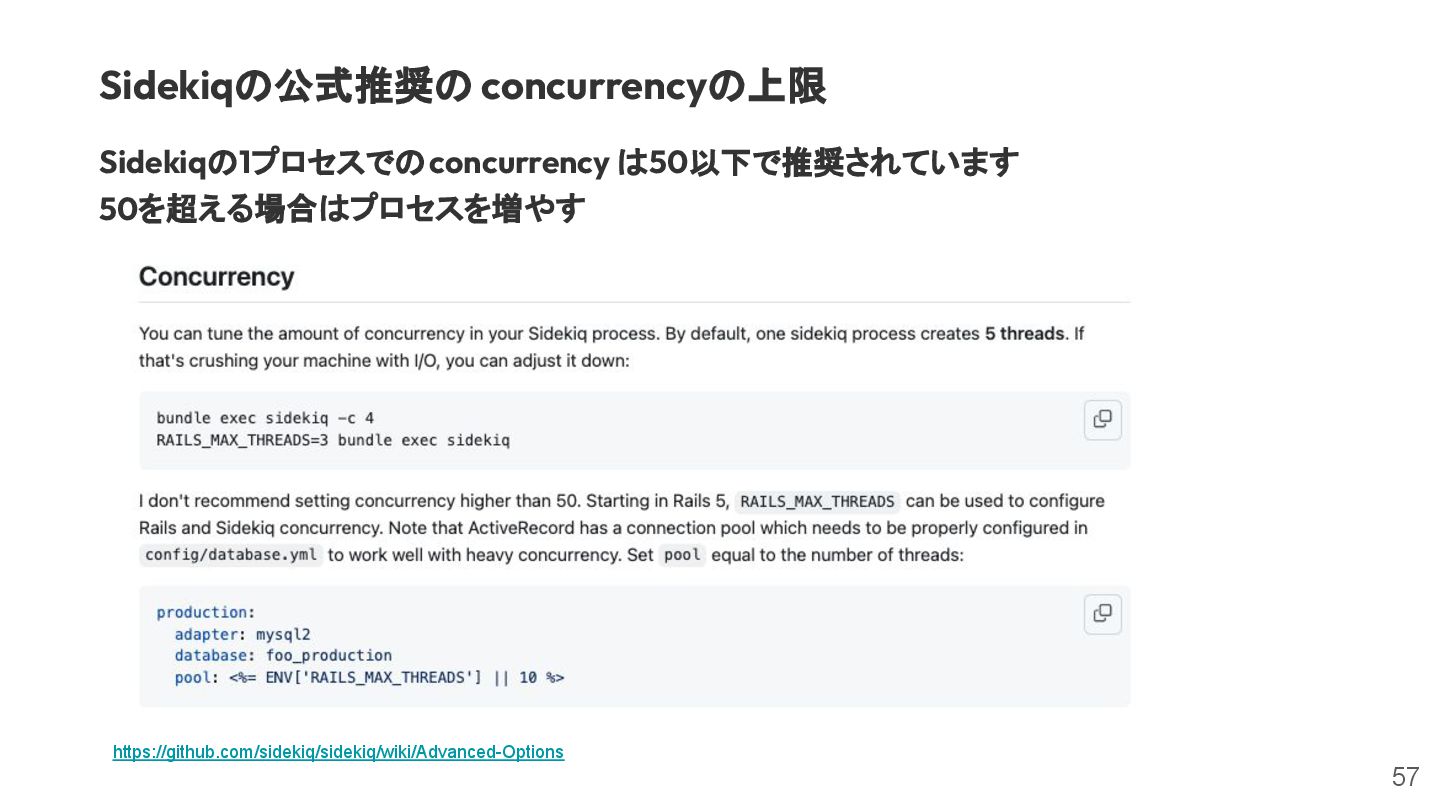This screenshot has height=810, width=1440.
Task: Click the line '50を超える場合はプロセスを増やす'
Action: coord(342,209)
